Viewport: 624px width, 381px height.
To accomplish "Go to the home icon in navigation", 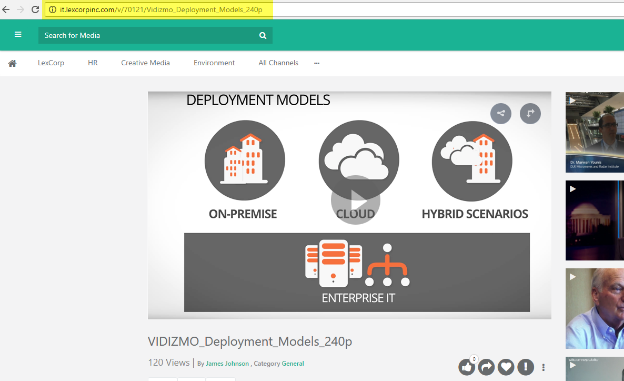I will pos(12,63).
